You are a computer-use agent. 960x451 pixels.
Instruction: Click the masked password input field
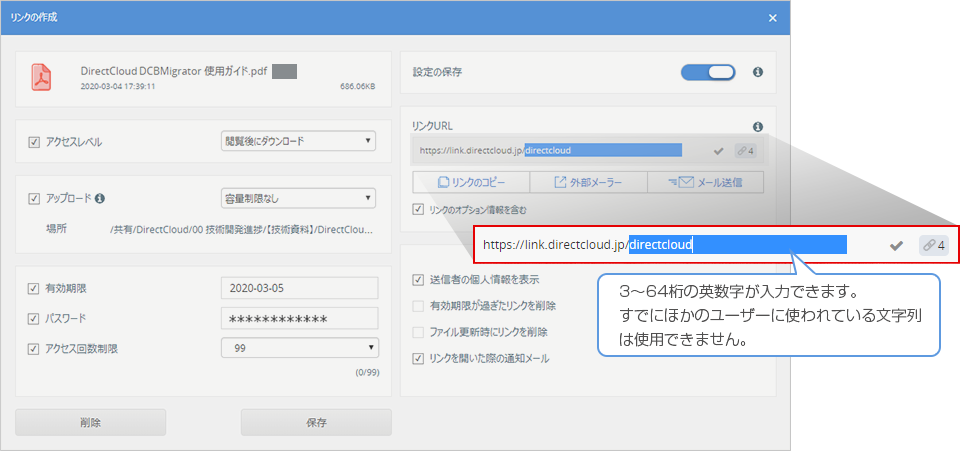click(x=299, y=318)
